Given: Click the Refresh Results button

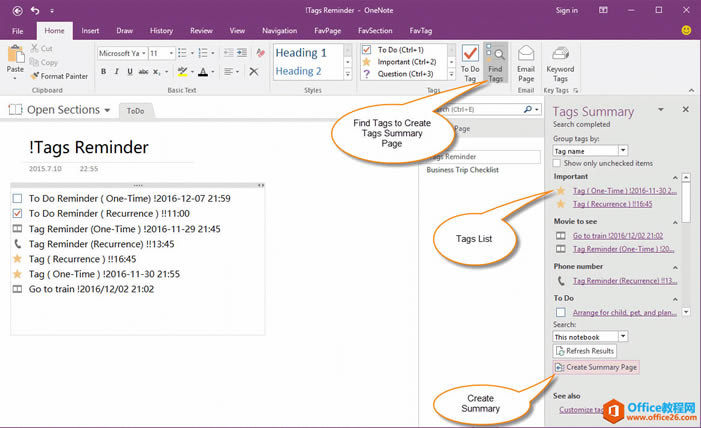Looking at the screenshot, I should click(x=584, y=351).
